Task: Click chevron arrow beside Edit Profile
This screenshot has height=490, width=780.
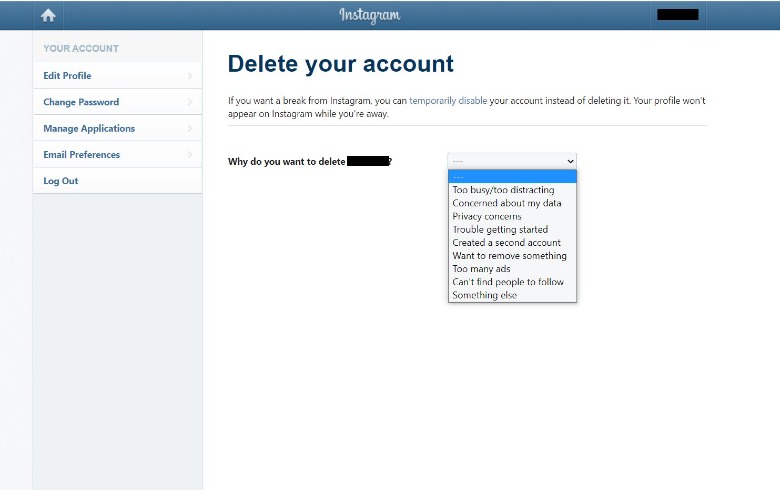Action: point(190,75)
